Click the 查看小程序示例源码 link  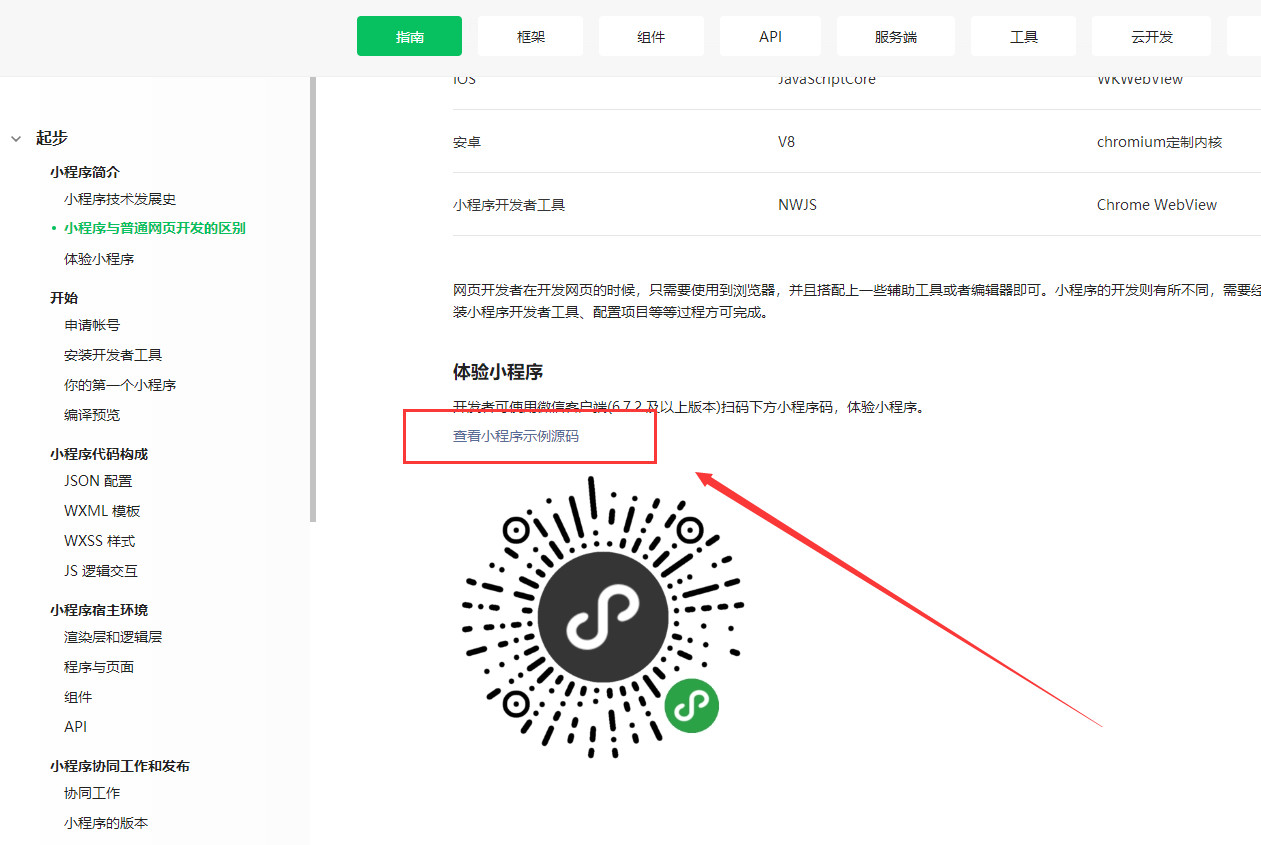click(516, 436)
